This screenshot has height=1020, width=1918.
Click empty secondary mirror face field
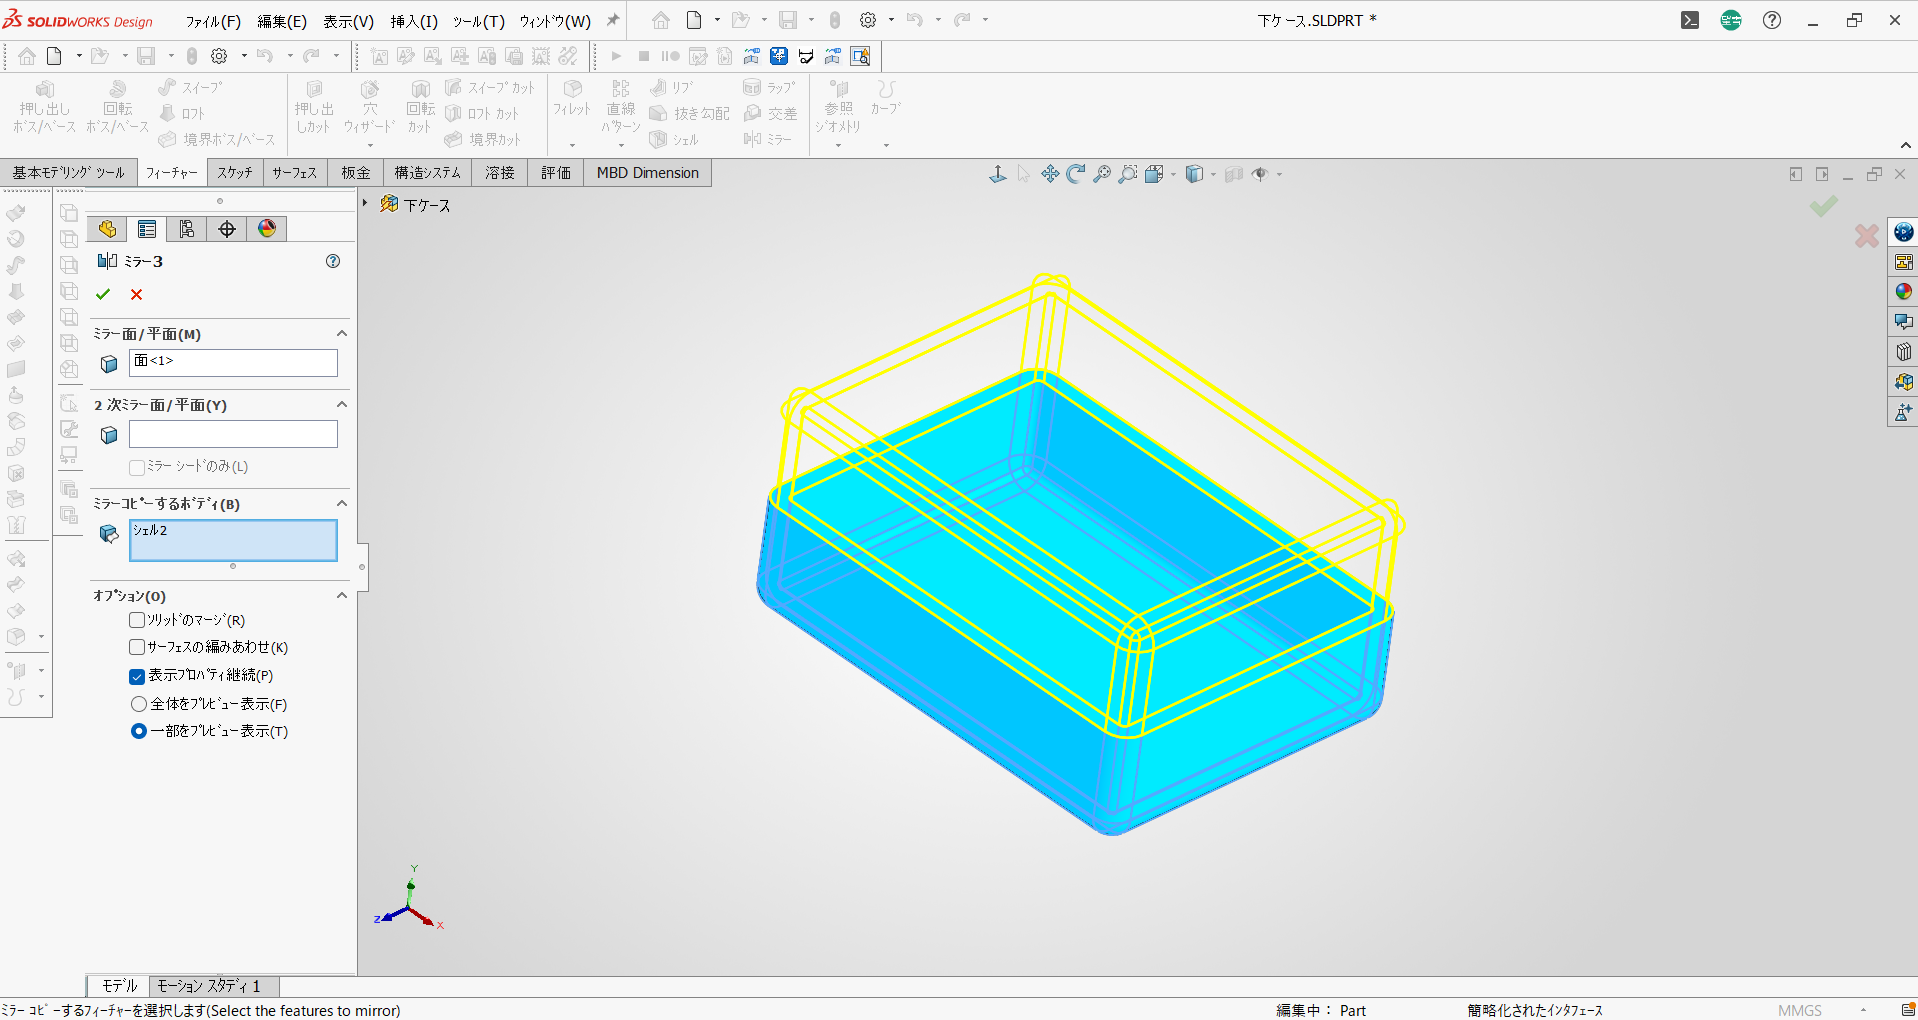click(x=233, y=434)
